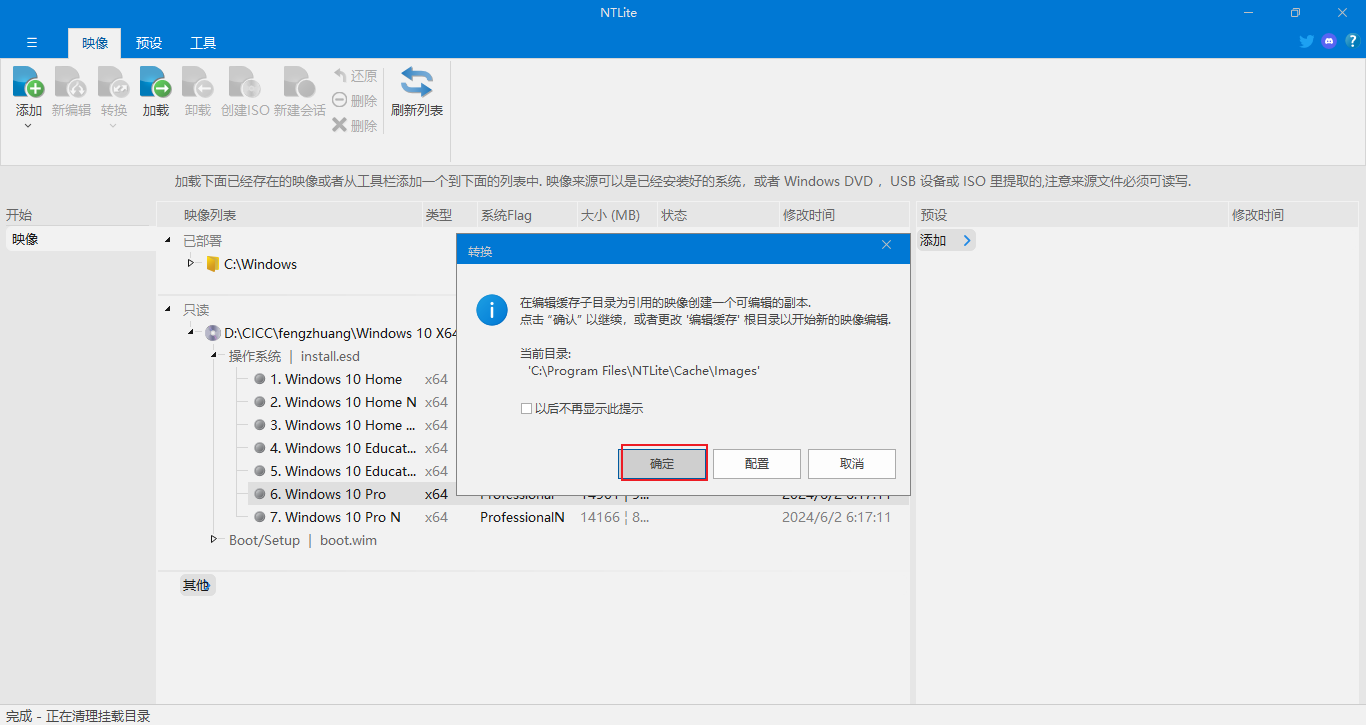This screenshot has width=1366, height=725.
Task: Select row 7. Windows 10 Pro N
Action: point(335,517)
